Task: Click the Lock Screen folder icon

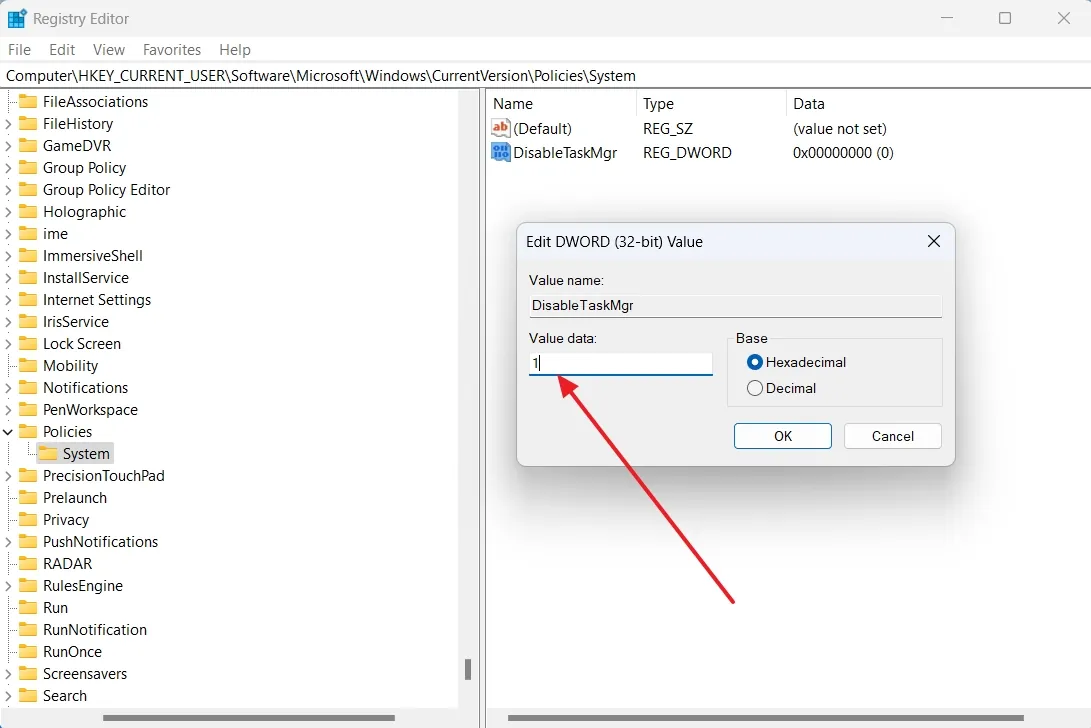Action: [x=28, y=344]
